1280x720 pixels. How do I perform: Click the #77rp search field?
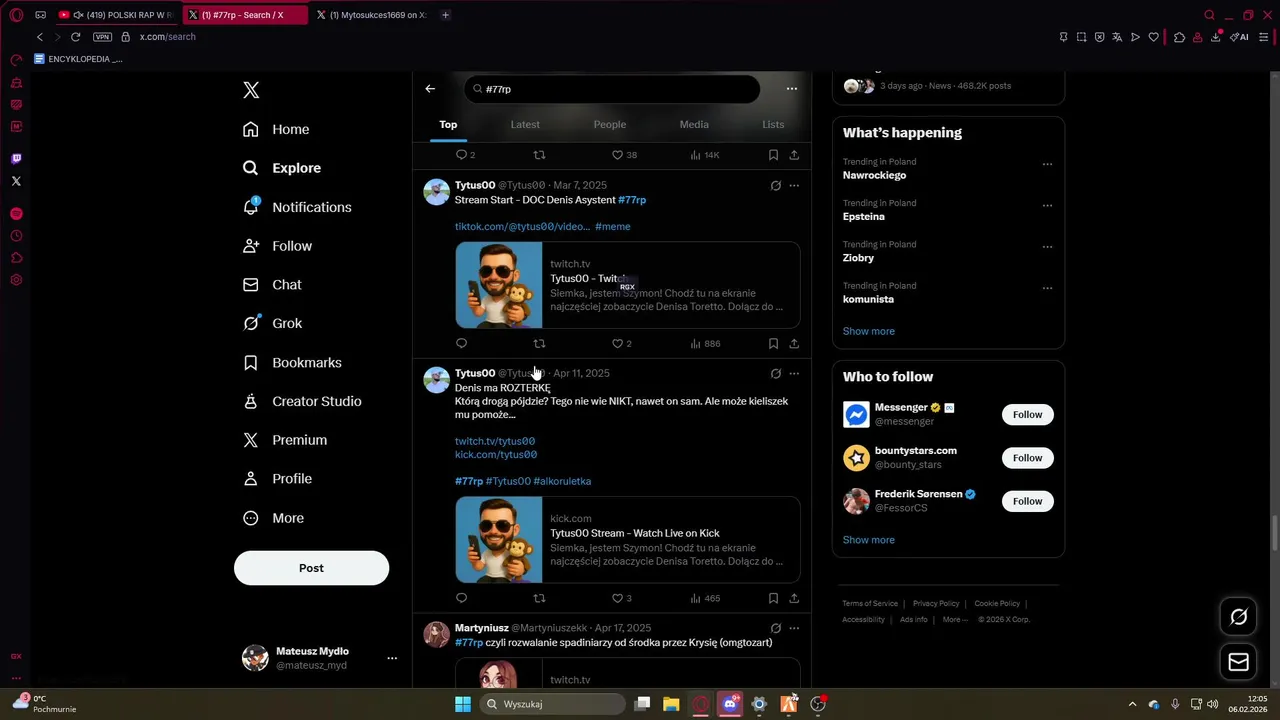612,89
